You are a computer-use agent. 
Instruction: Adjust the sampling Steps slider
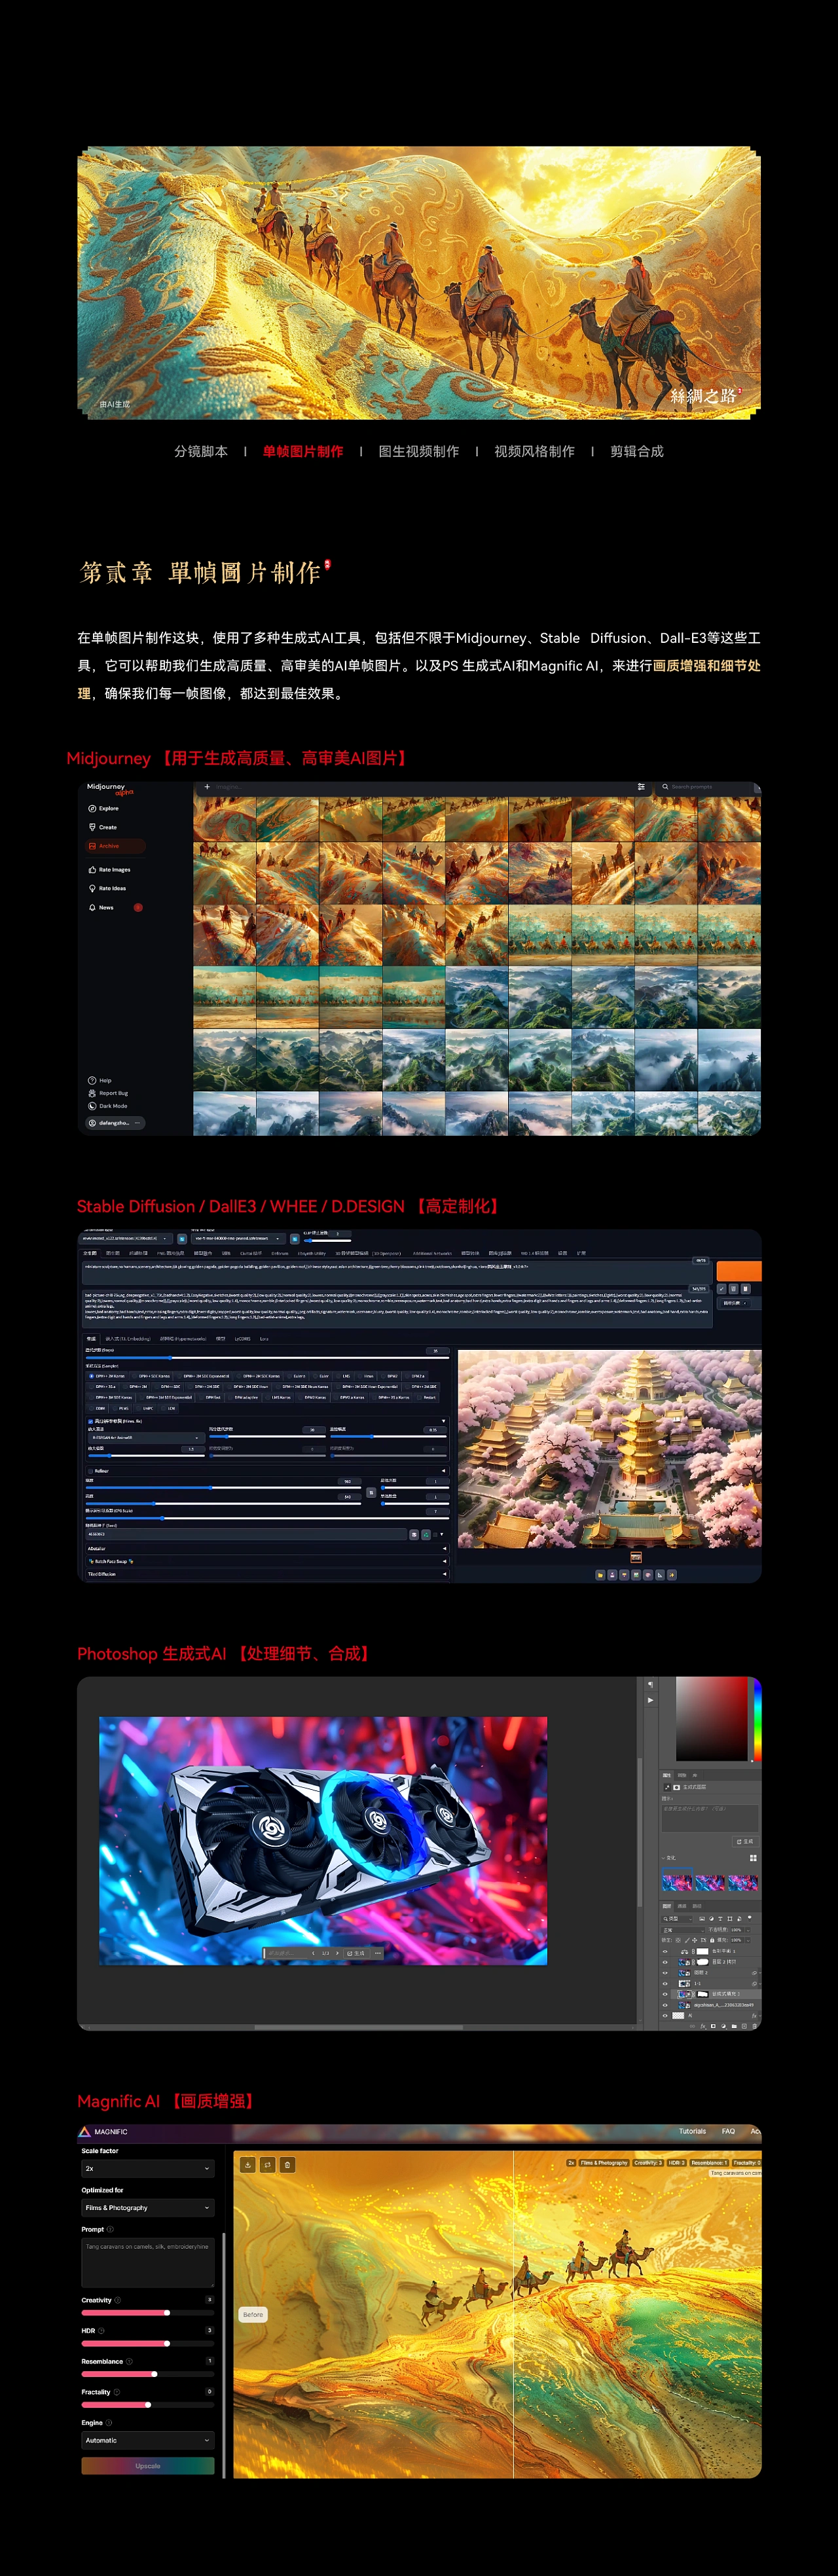(268, 1358)
